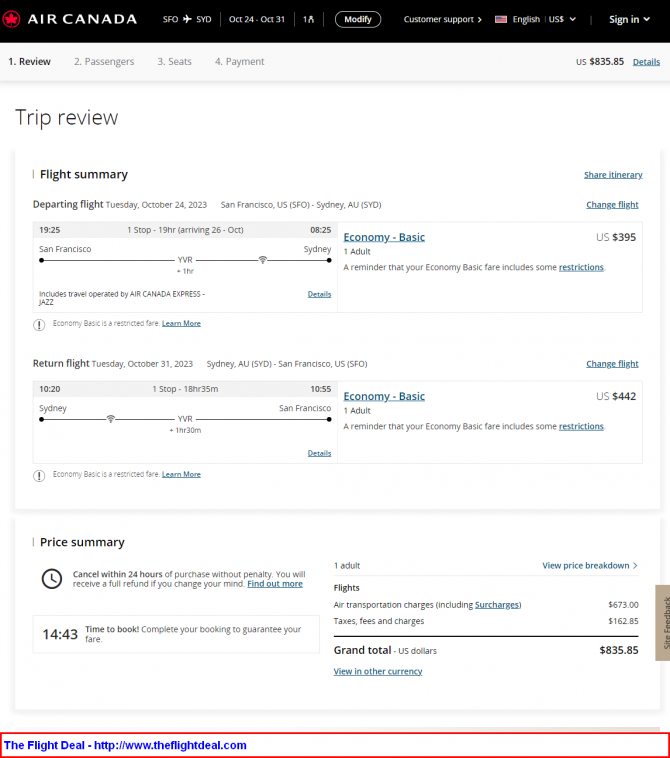
Task: Open Economy - Basic link for US $442 fare
Action: pos(384,396)
